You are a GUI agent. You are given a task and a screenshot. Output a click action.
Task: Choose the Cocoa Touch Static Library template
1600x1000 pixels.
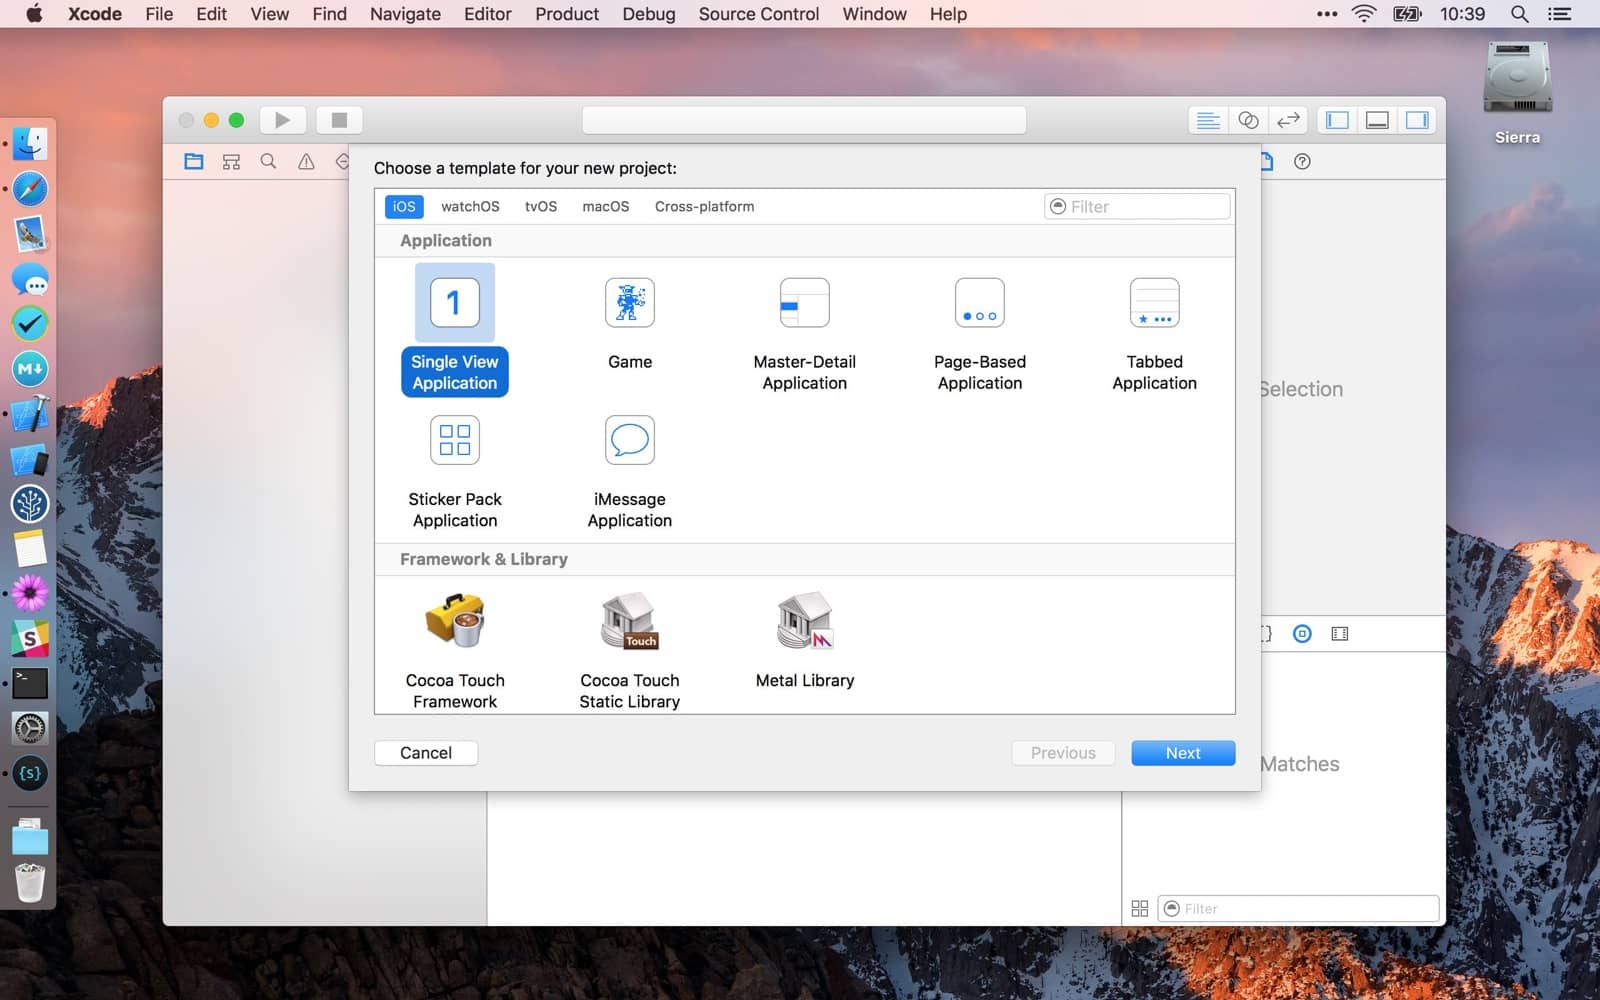click(x=629, y=622)
